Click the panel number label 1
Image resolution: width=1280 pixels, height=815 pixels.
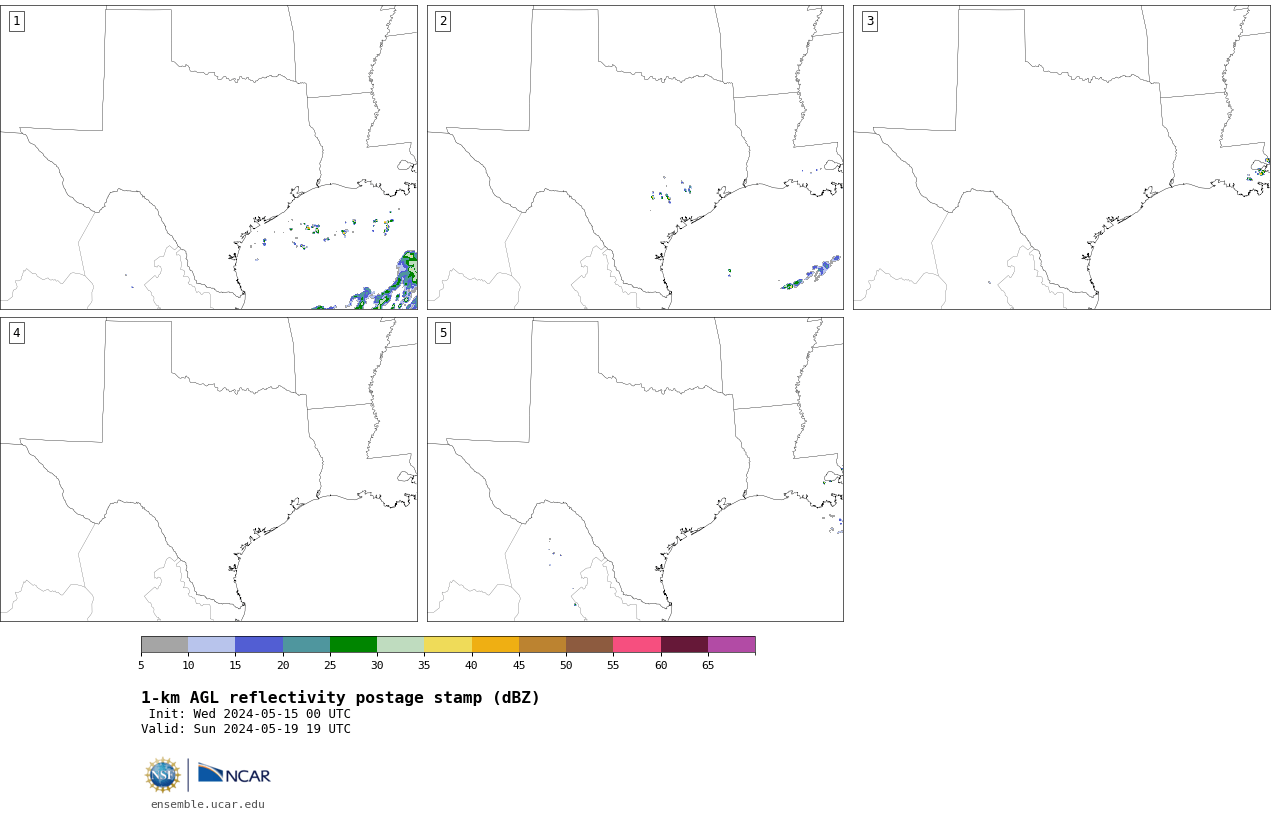16,21
